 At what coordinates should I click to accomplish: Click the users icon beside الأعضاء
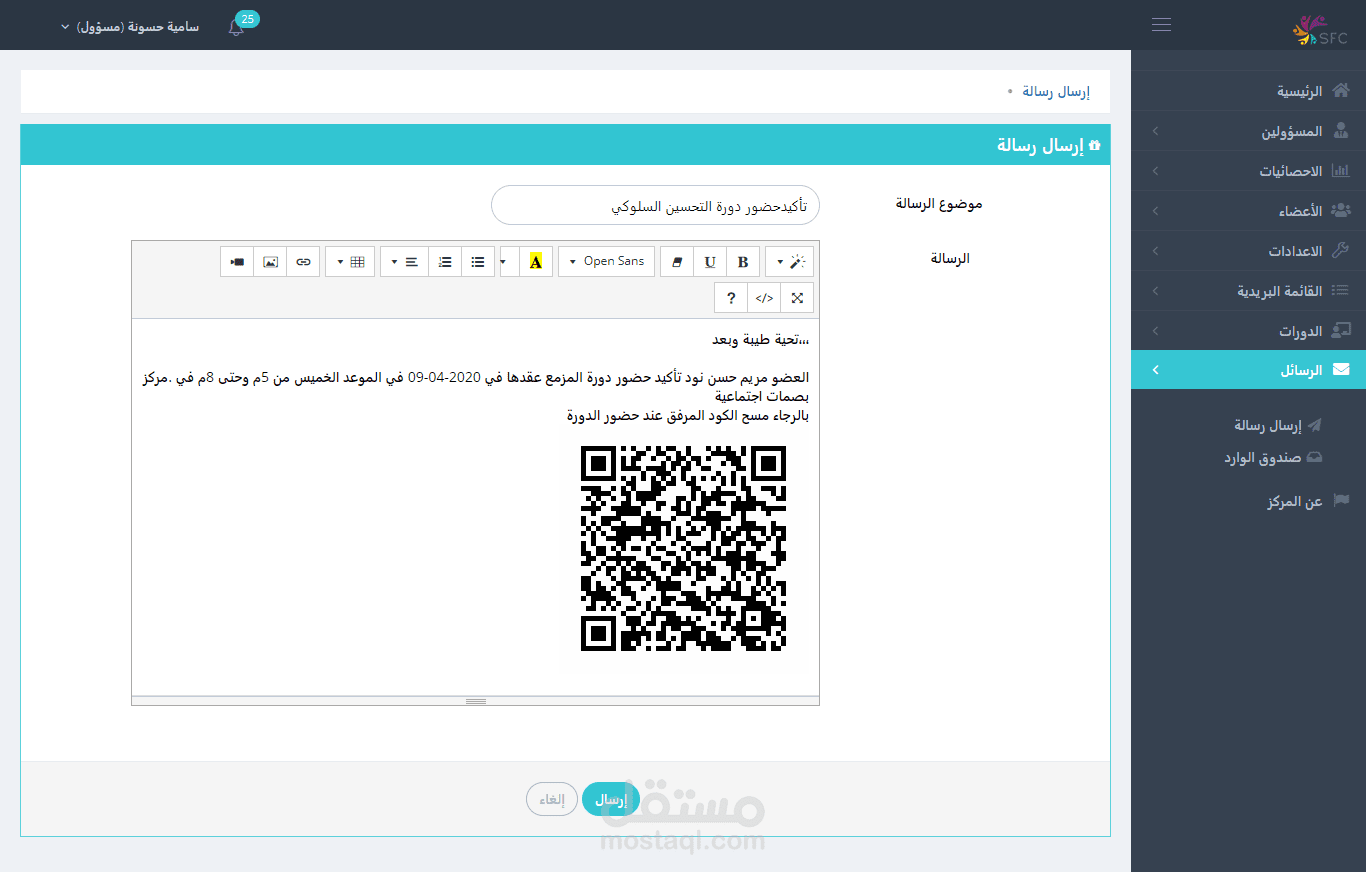1341,210
